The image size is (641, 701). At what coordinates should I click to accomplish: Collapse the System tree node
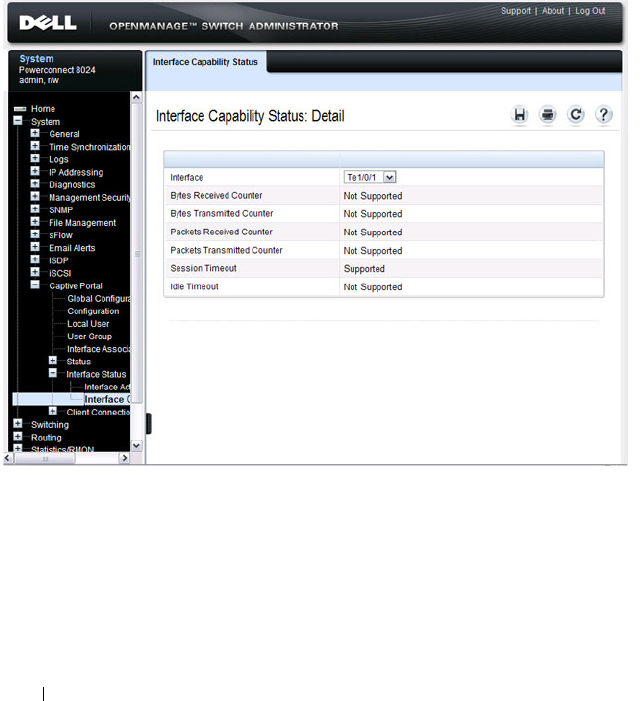click(x=18, y=121)
